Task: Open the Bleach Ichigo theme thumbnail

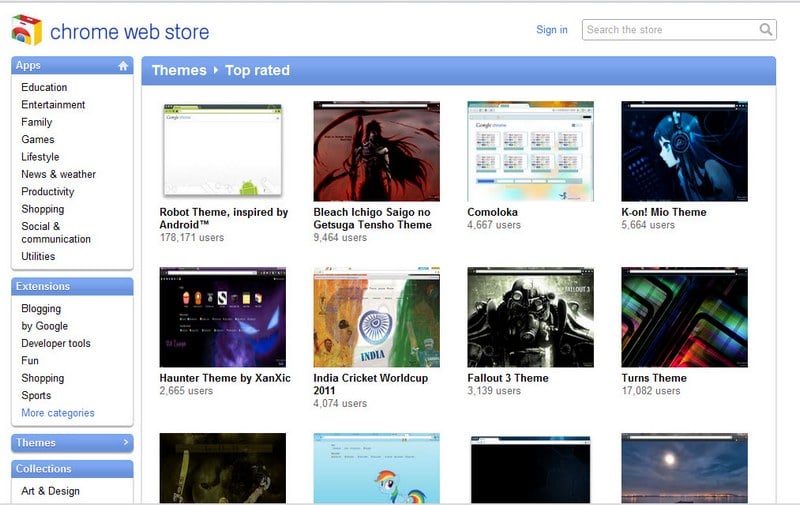Action: coord(376,150)
